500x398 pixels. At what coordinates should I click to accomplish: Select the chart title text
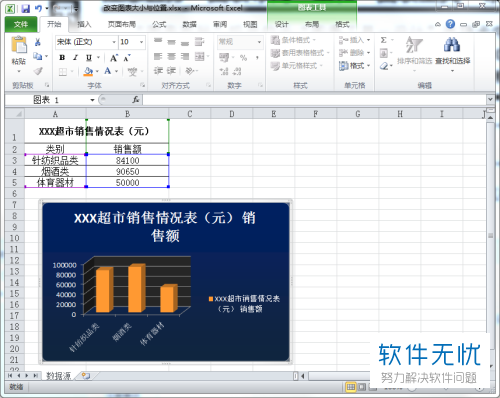click(x=165, y=227)
